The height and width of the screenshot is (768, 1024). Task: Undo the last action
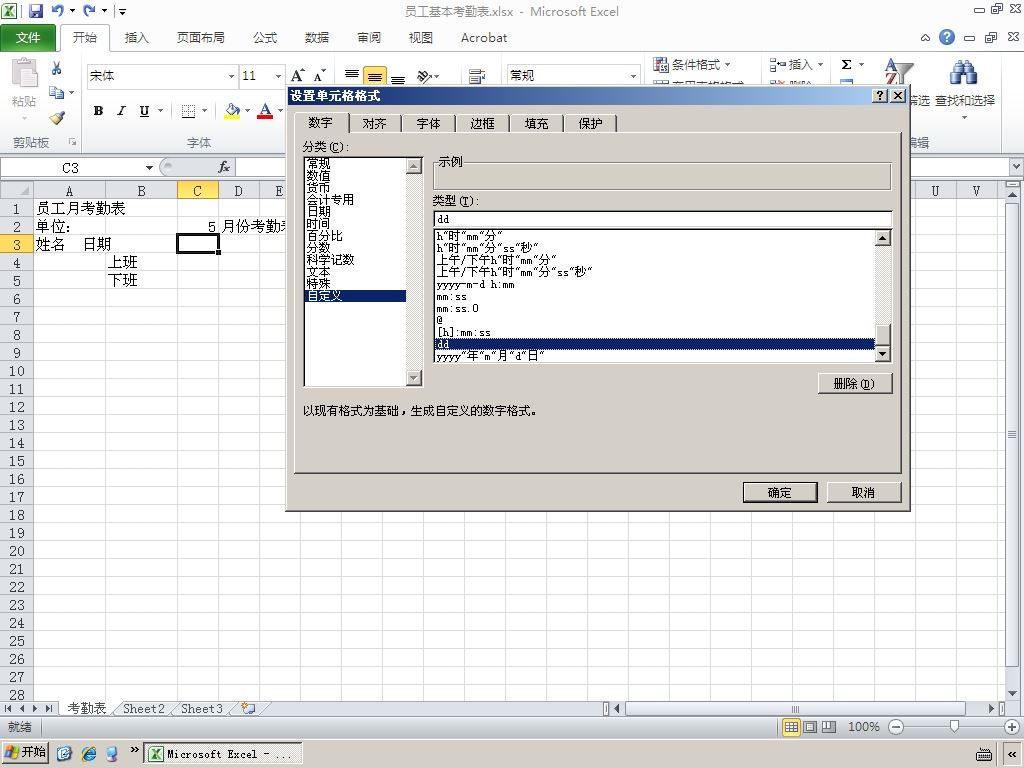[57, 10]
